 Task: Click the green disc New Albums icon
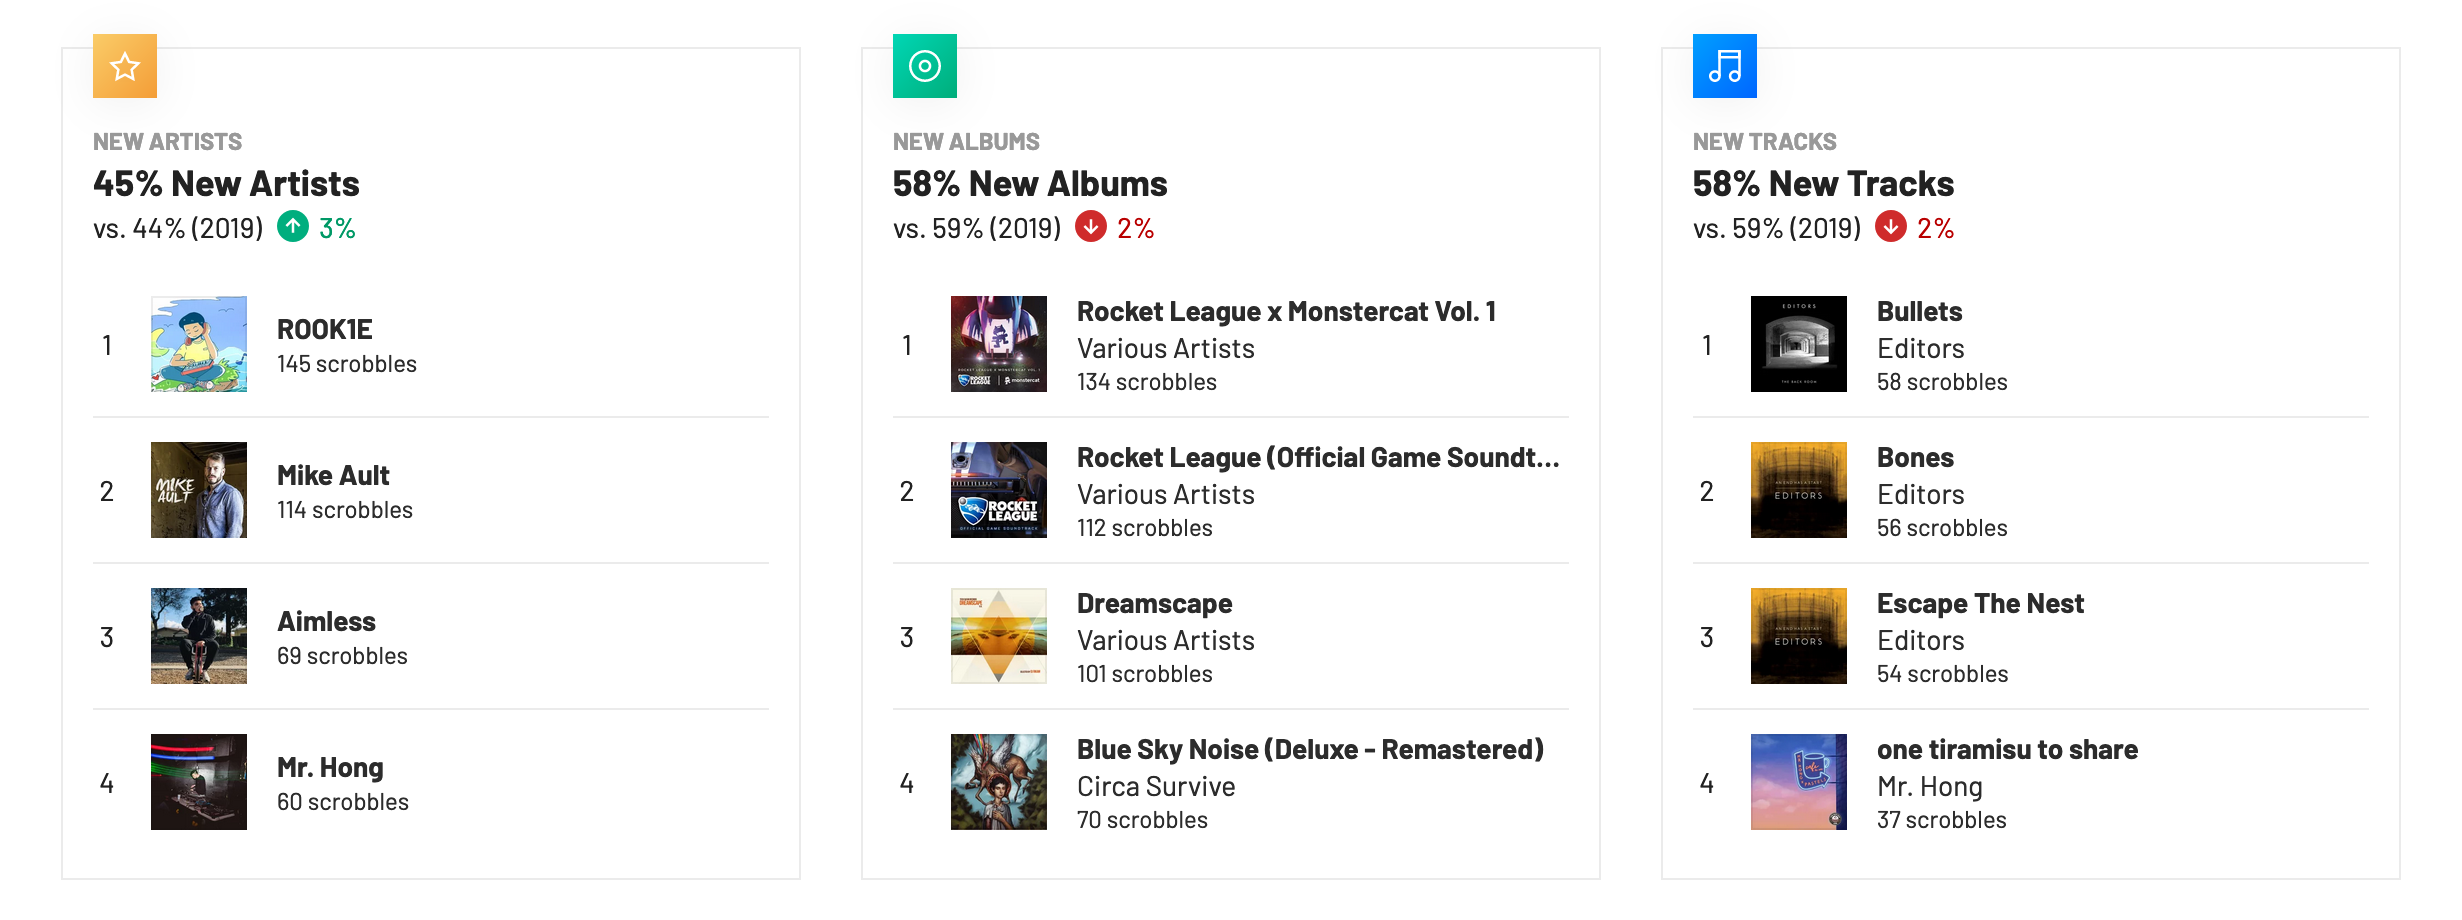(925, 66)
